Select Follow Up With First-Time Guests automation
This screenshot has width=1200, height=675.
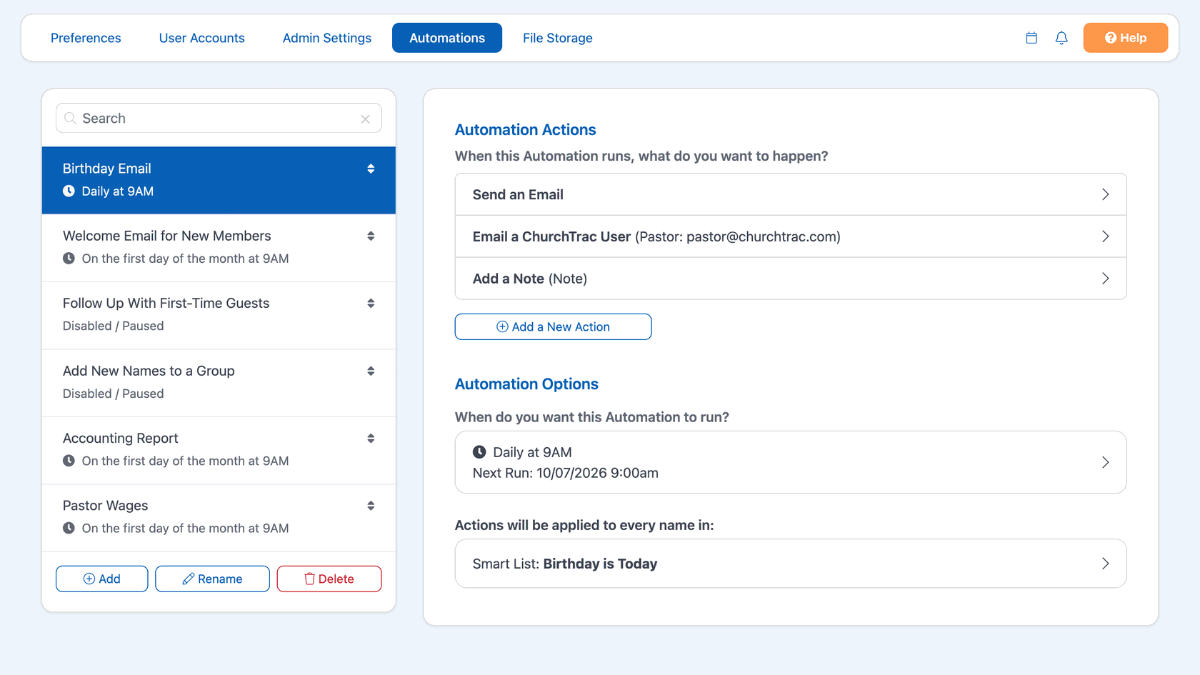(219, 315)
